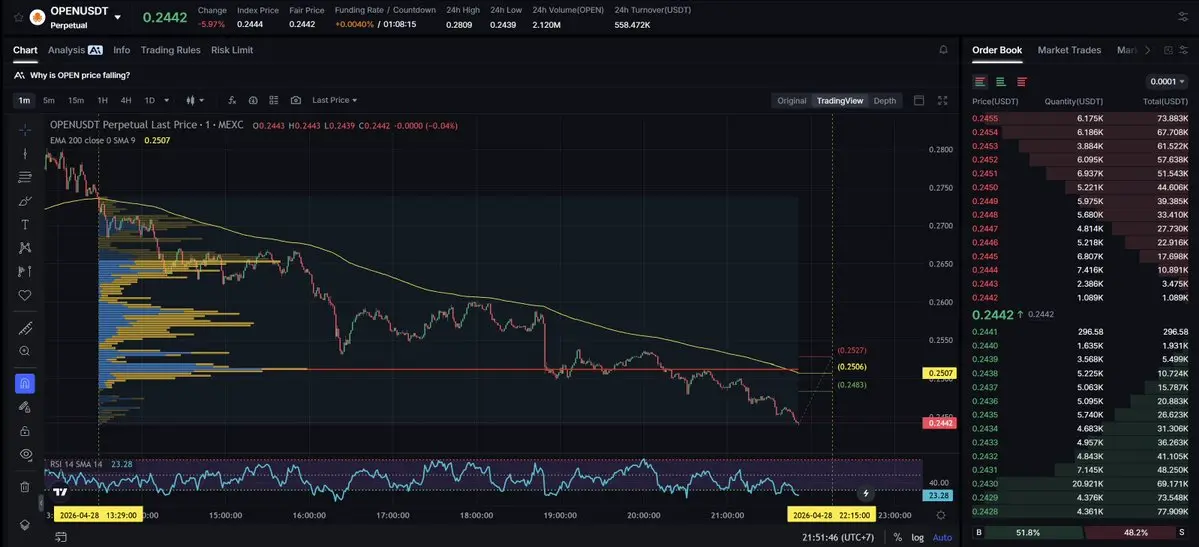Select the 1H timeframe
This screenshot has height=547, width=1199.
point(102,100)
